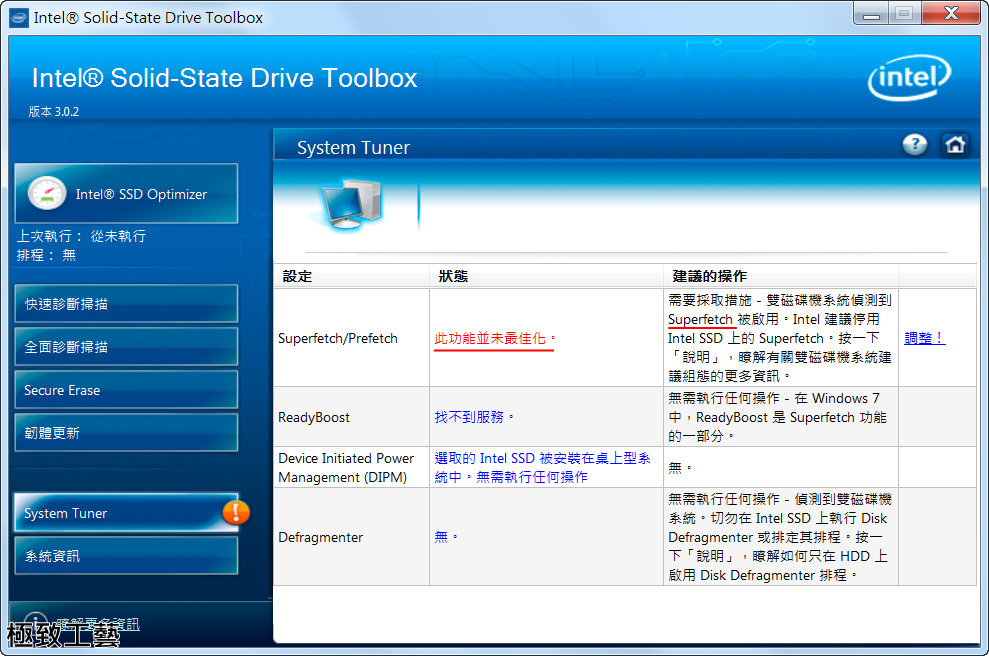The width and height of the screenshot is (989, 656).
Task: Open Secure Erase
Action: pyautogui.click(x=126, y=390)
